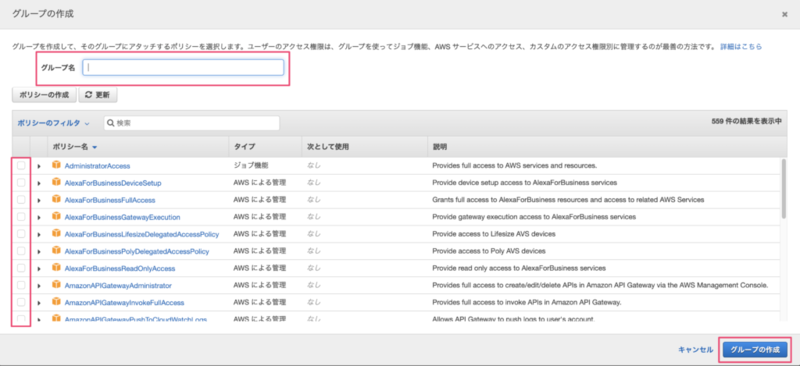
Task: Open the ポリシーのフィルタ dropdown
Action: click(x=54, y=123)
